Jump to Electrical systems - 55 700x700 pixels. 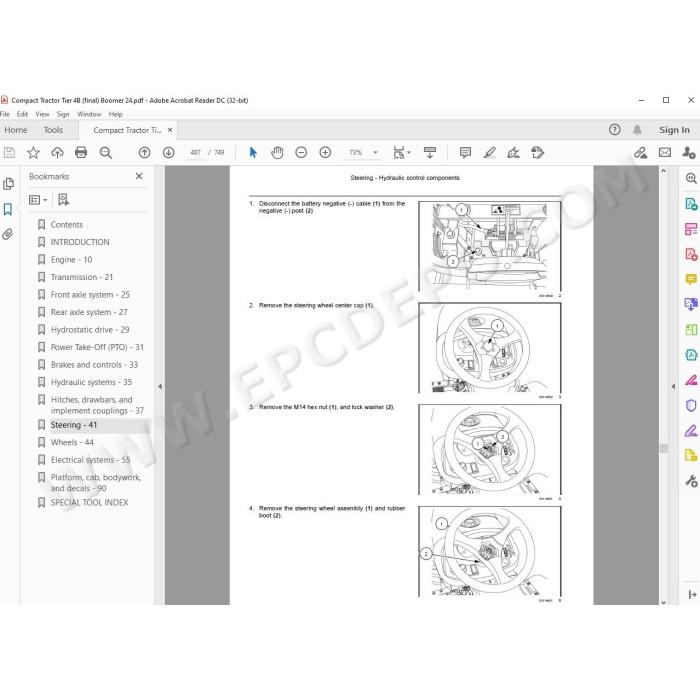pos(91,460)
